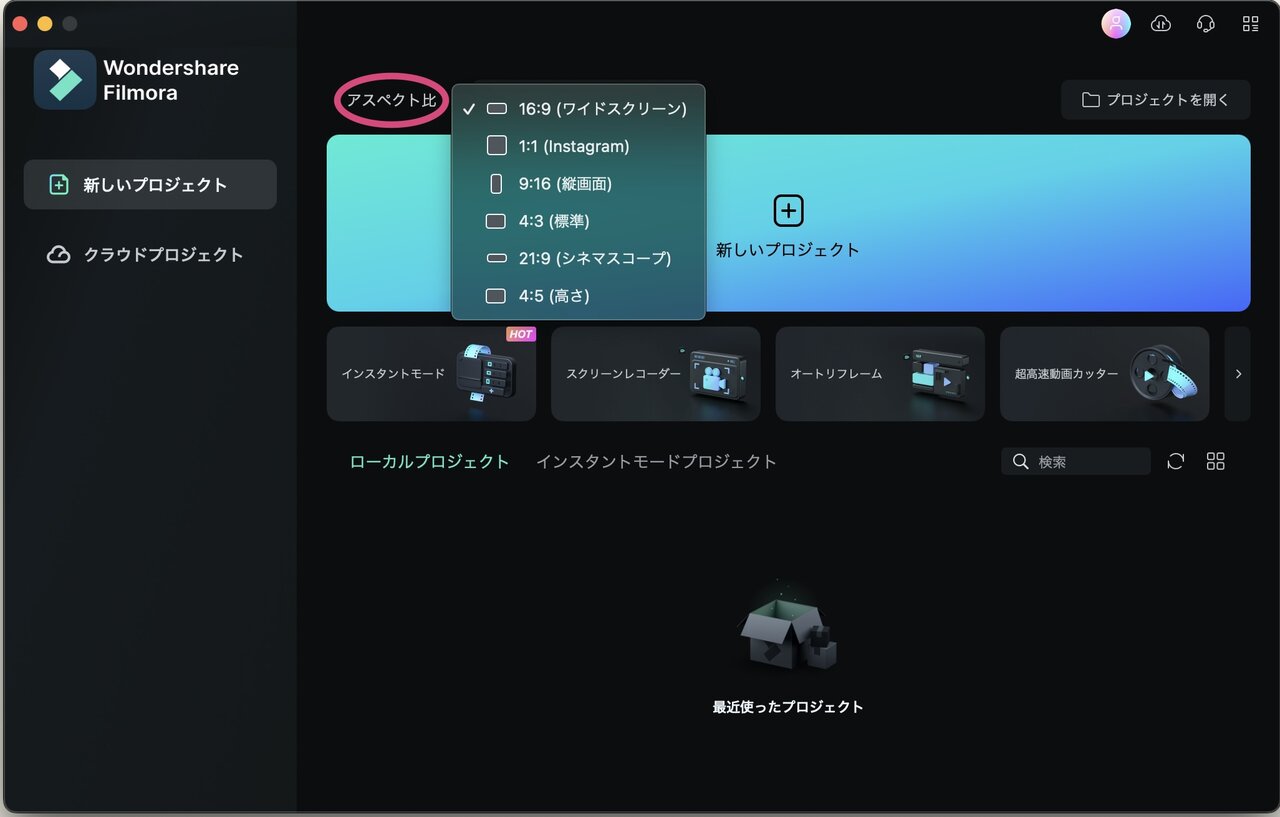Click the 最近使ったプロジェクト text
Image resolution: width=1280 pixels, height=817 pixels.
click(788, 706)
